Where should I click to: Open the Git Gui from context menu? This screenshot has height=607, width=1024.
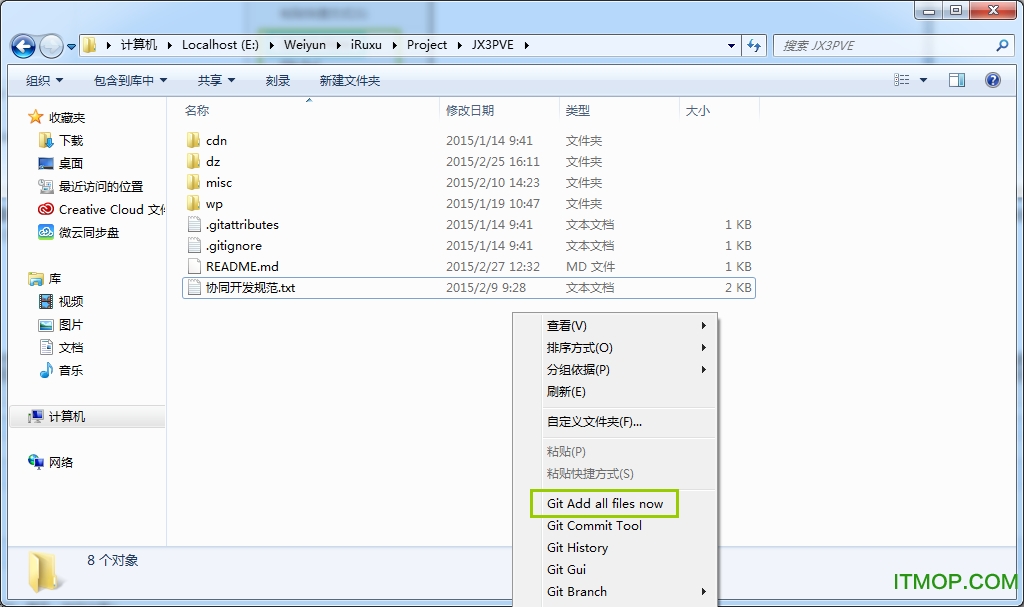click(565, 569)
